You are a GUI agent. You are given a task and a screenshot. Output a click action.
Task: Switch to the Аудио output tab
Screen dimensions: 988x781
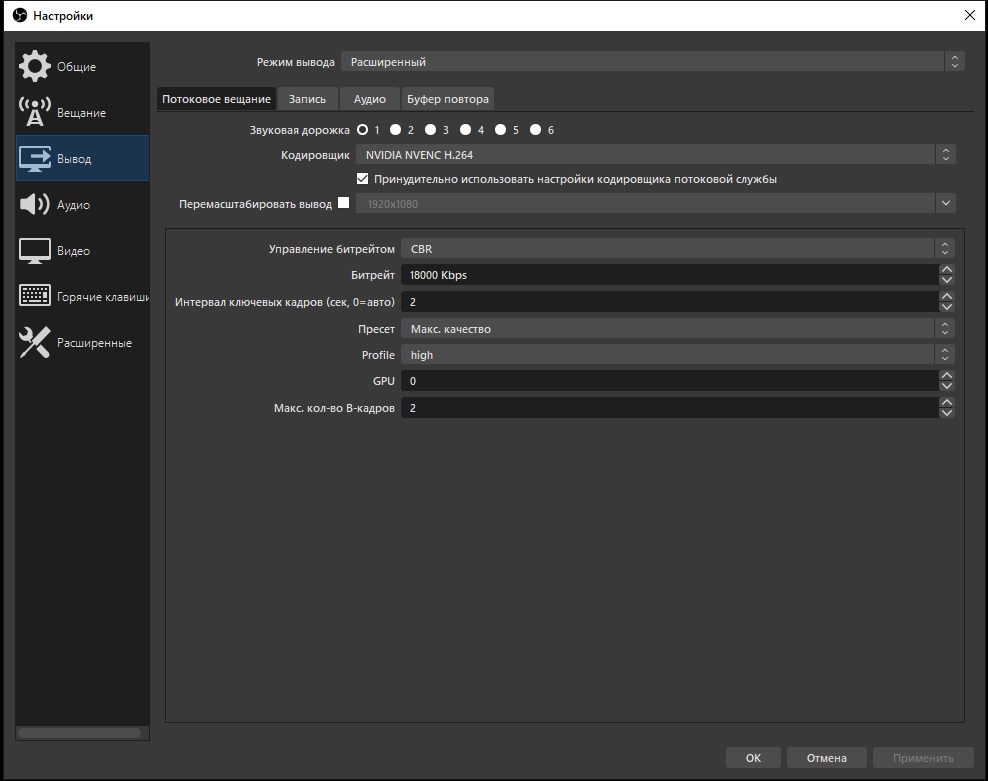point(369,99)
